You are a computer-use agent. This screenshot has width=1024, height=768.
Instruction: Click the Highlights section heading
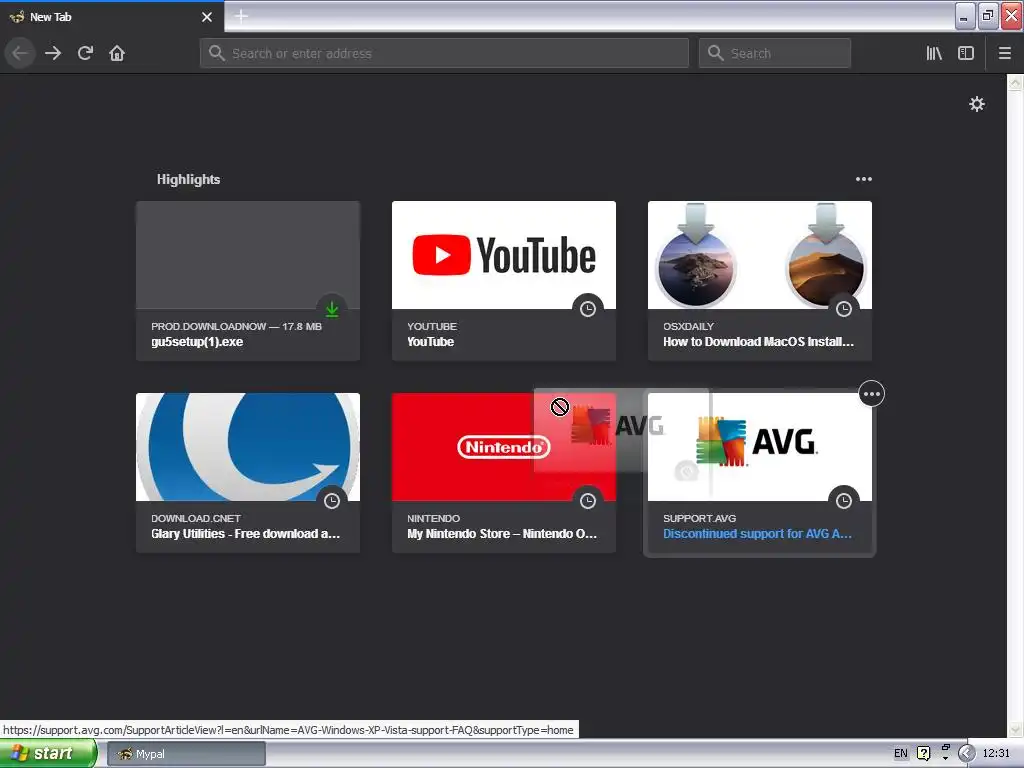188,179
